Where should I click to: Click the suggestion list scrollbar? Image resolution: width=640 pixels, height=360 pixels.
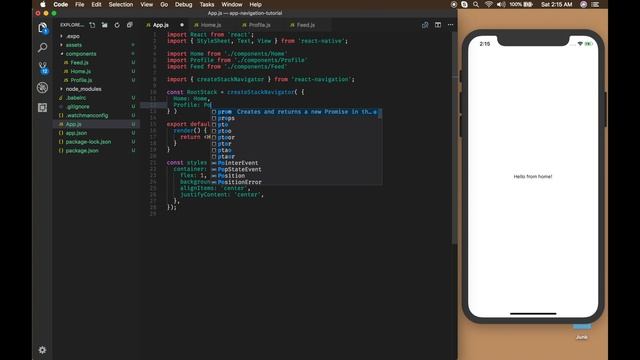coord(380,113)
